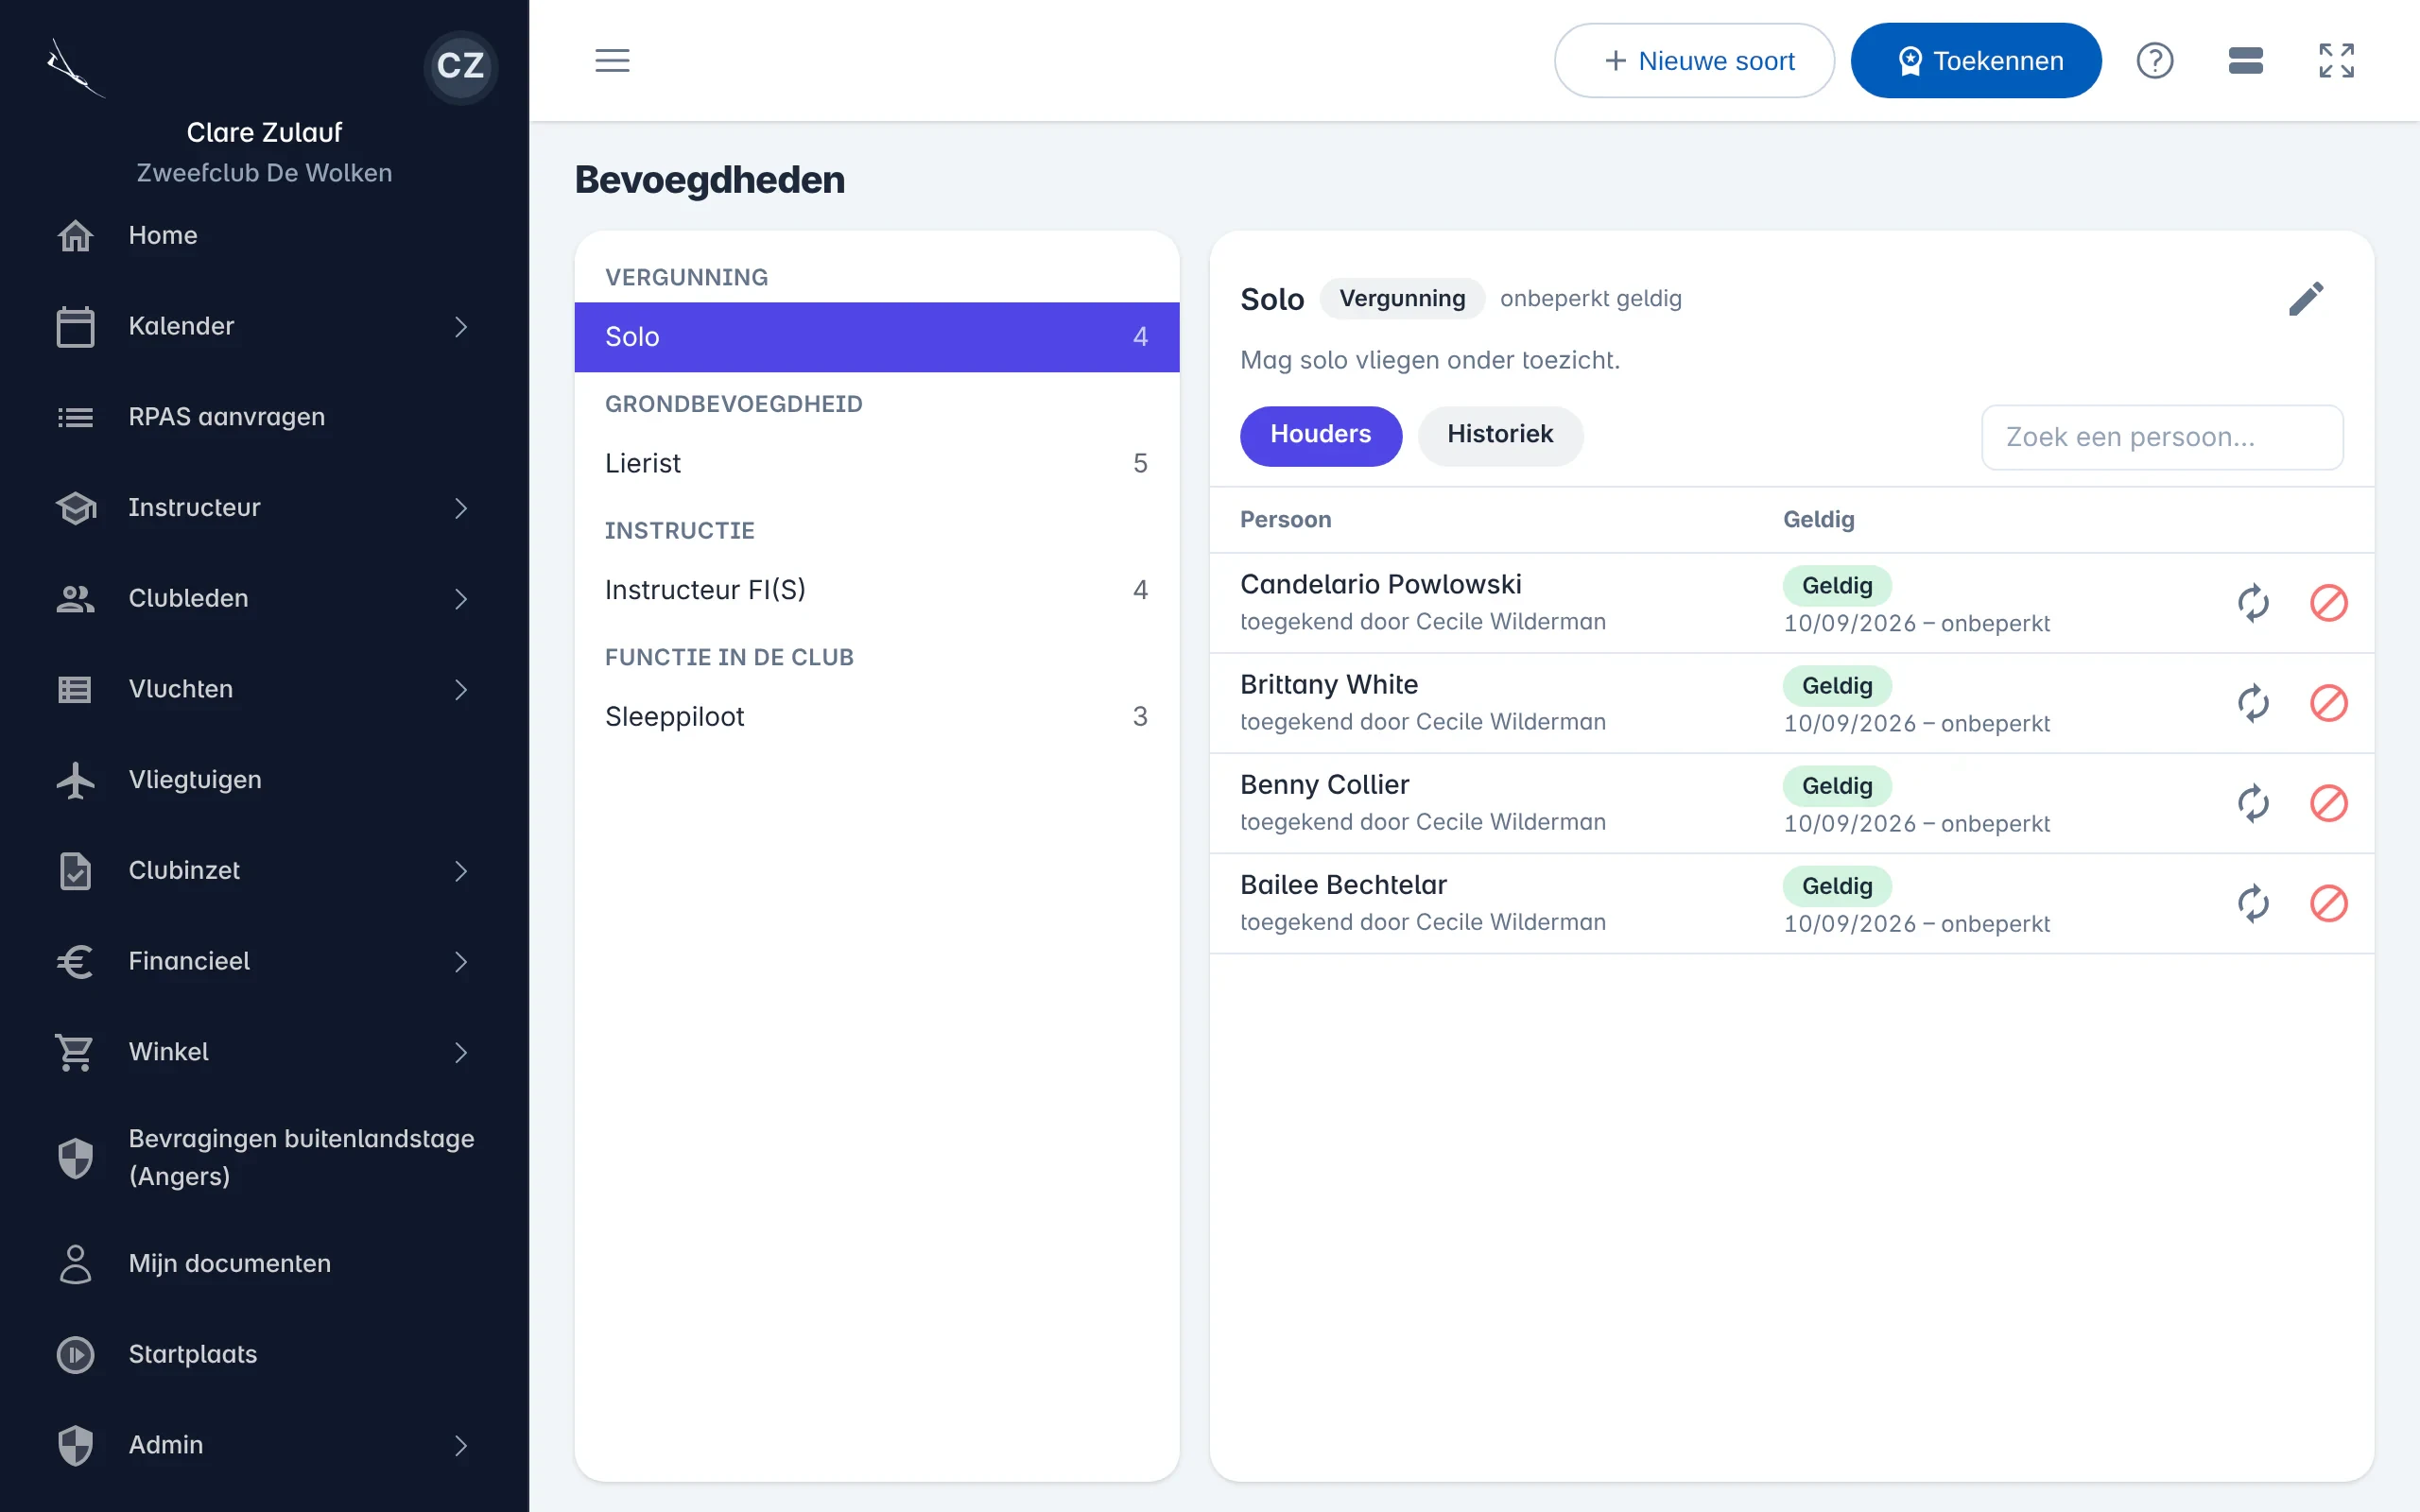The height and width of the screenshot is (1512, 2420).
Task: Click the Toekennen button
Action: pyautogui.click(x=1976, y=61)
